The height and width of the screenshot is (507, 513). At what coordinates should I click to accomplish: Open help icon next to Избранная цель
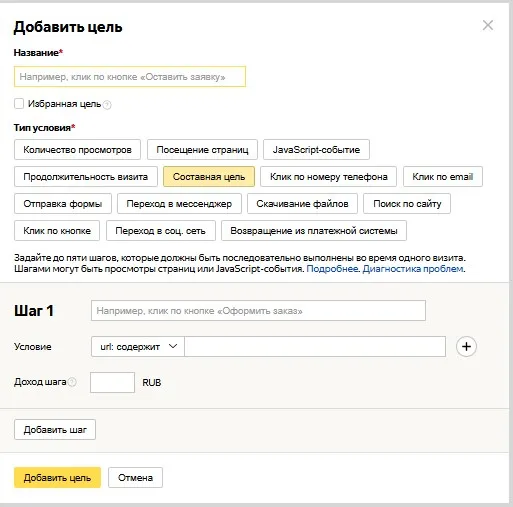pyautogui.click(x=107, y=105)
